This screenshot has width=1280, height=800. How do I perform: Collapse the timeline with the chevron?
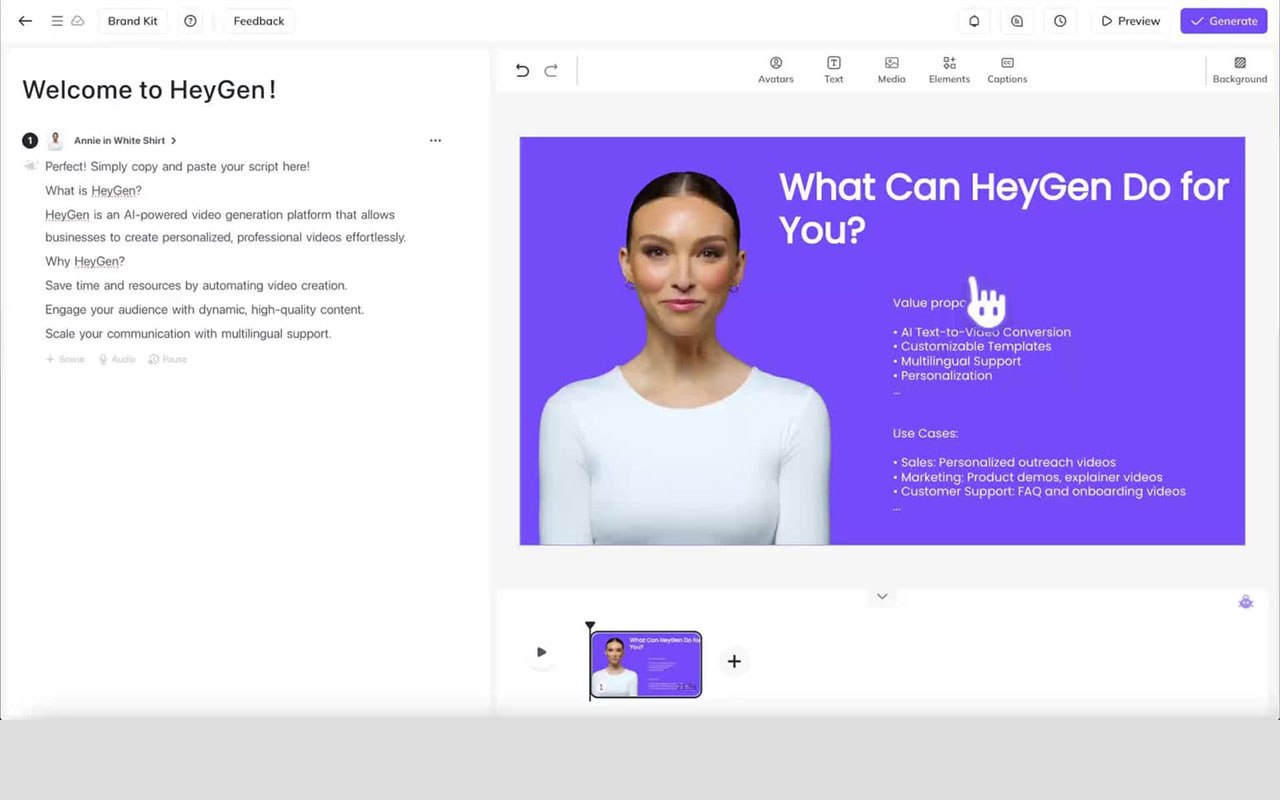[x=882, y=596]
